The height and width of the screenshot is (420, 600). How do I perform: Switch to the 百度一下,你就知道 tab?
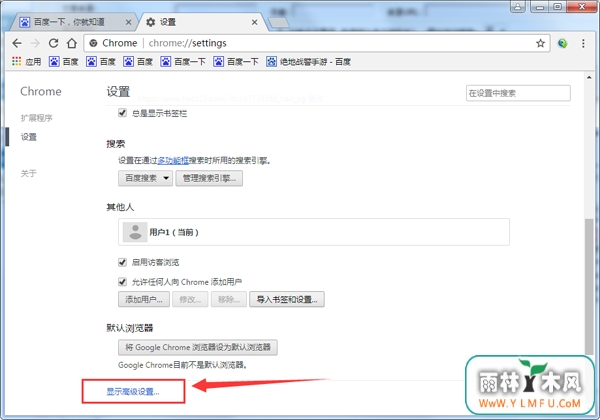pyautogui.click(x=73, y=22)
